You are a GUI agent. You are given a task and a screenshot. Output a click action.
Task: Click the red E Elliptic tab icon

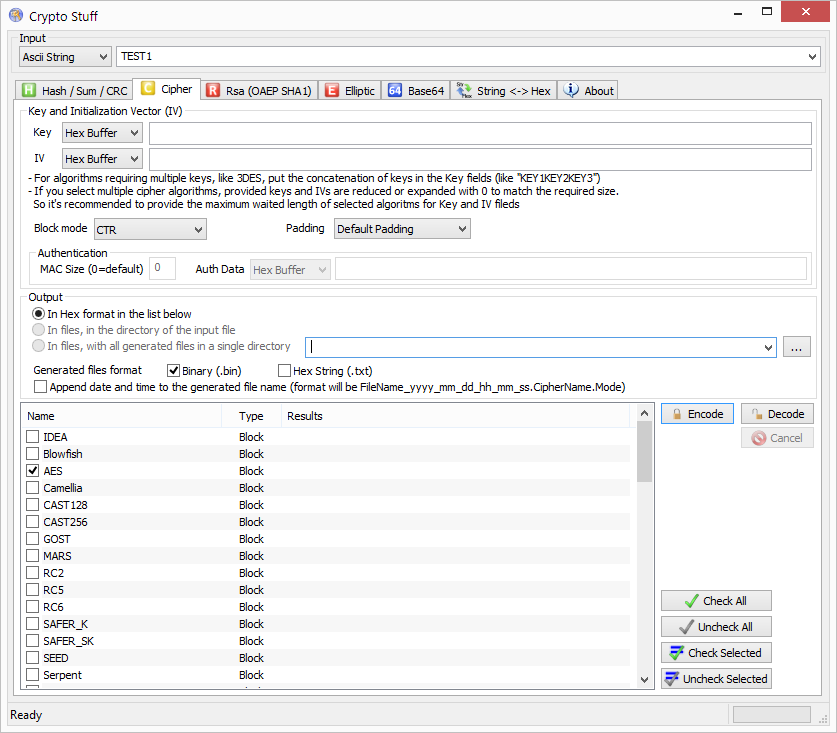[x=332, y=90]
